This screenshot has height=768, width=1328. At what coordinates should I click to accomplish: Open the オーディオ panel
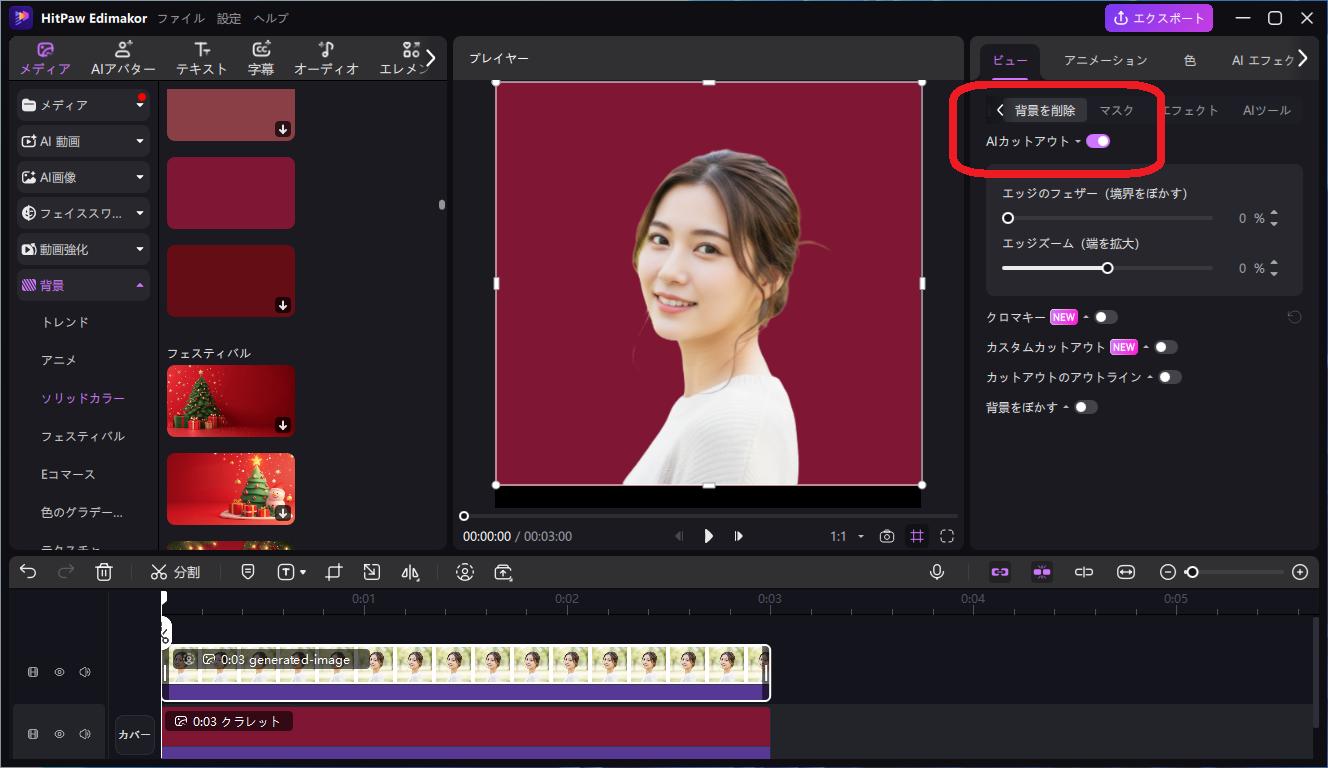[x=326, y=57]
